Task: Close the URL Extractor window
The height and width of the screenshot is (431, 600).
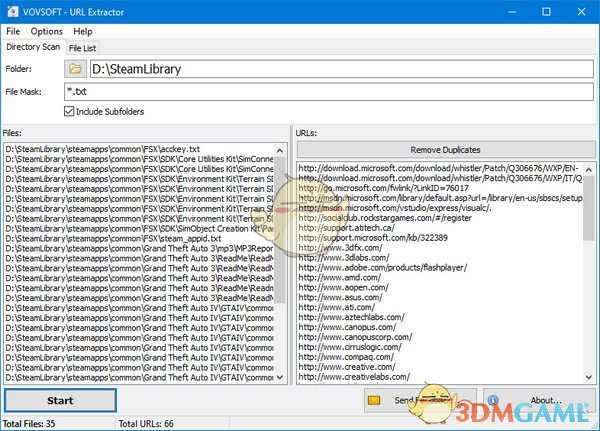Action: 582,12
